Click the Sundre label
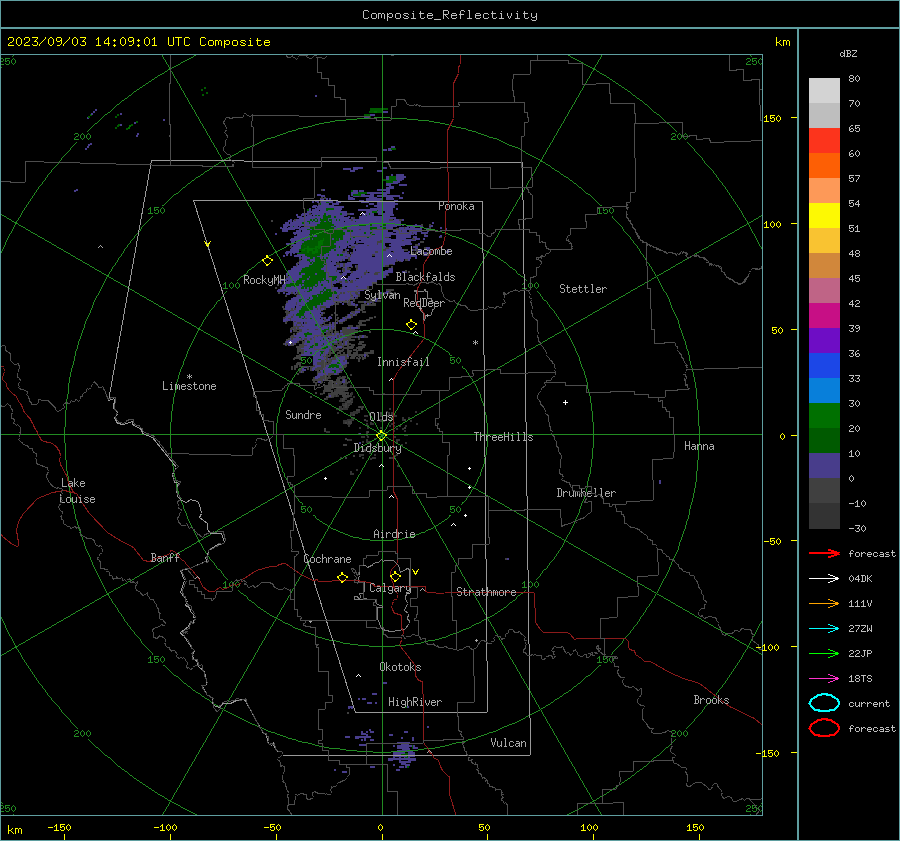Screen dimensions: 900x841 click(303, 415)
